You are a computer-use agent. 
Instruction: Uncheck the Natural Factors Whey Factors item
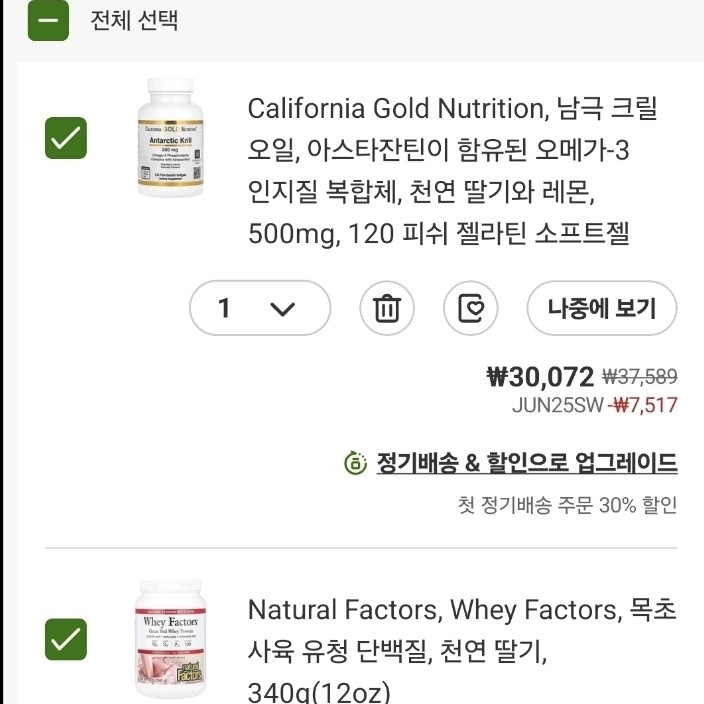click(67, 640)
